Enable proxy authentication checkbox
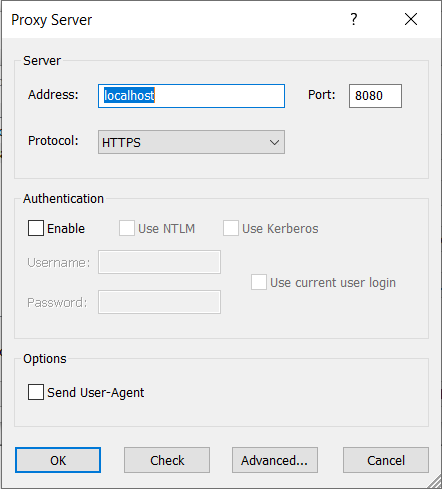 (x=36, y=228)
